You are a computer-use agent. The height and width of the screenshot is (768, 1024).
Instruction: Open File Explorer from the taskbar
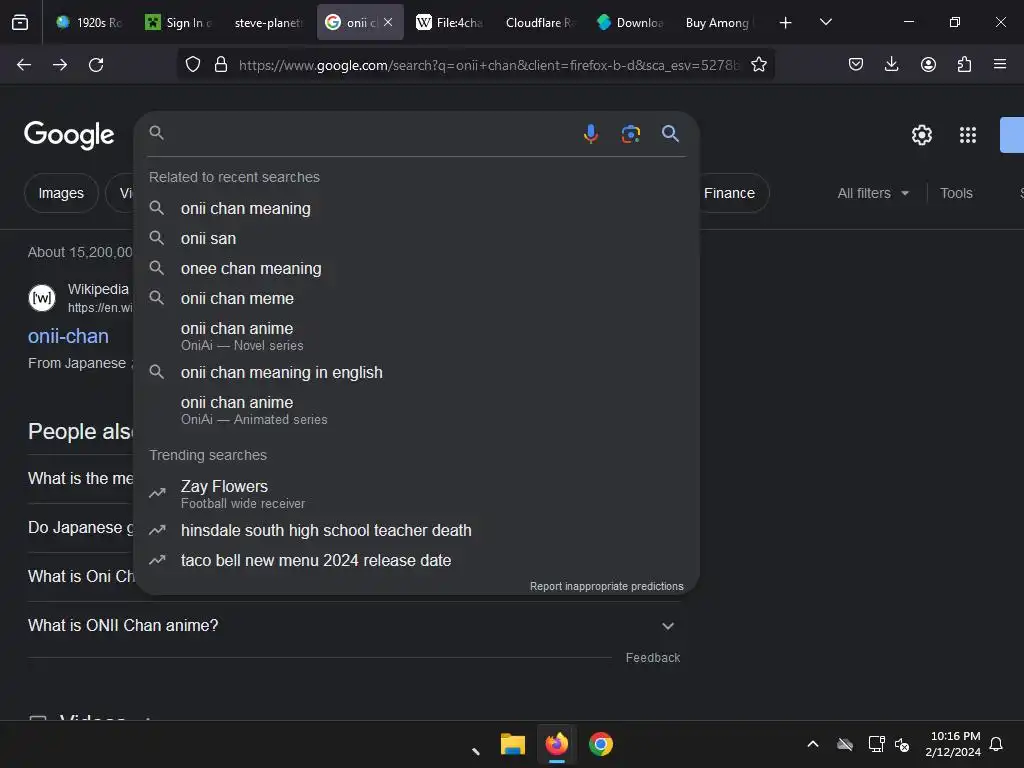(513, 744)
